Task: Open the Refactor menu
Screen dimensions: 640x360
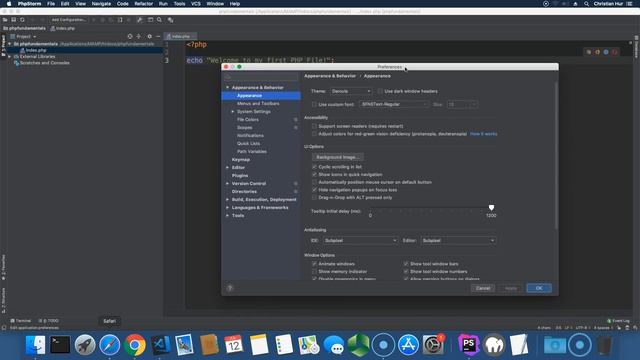Action: point(144,4)
